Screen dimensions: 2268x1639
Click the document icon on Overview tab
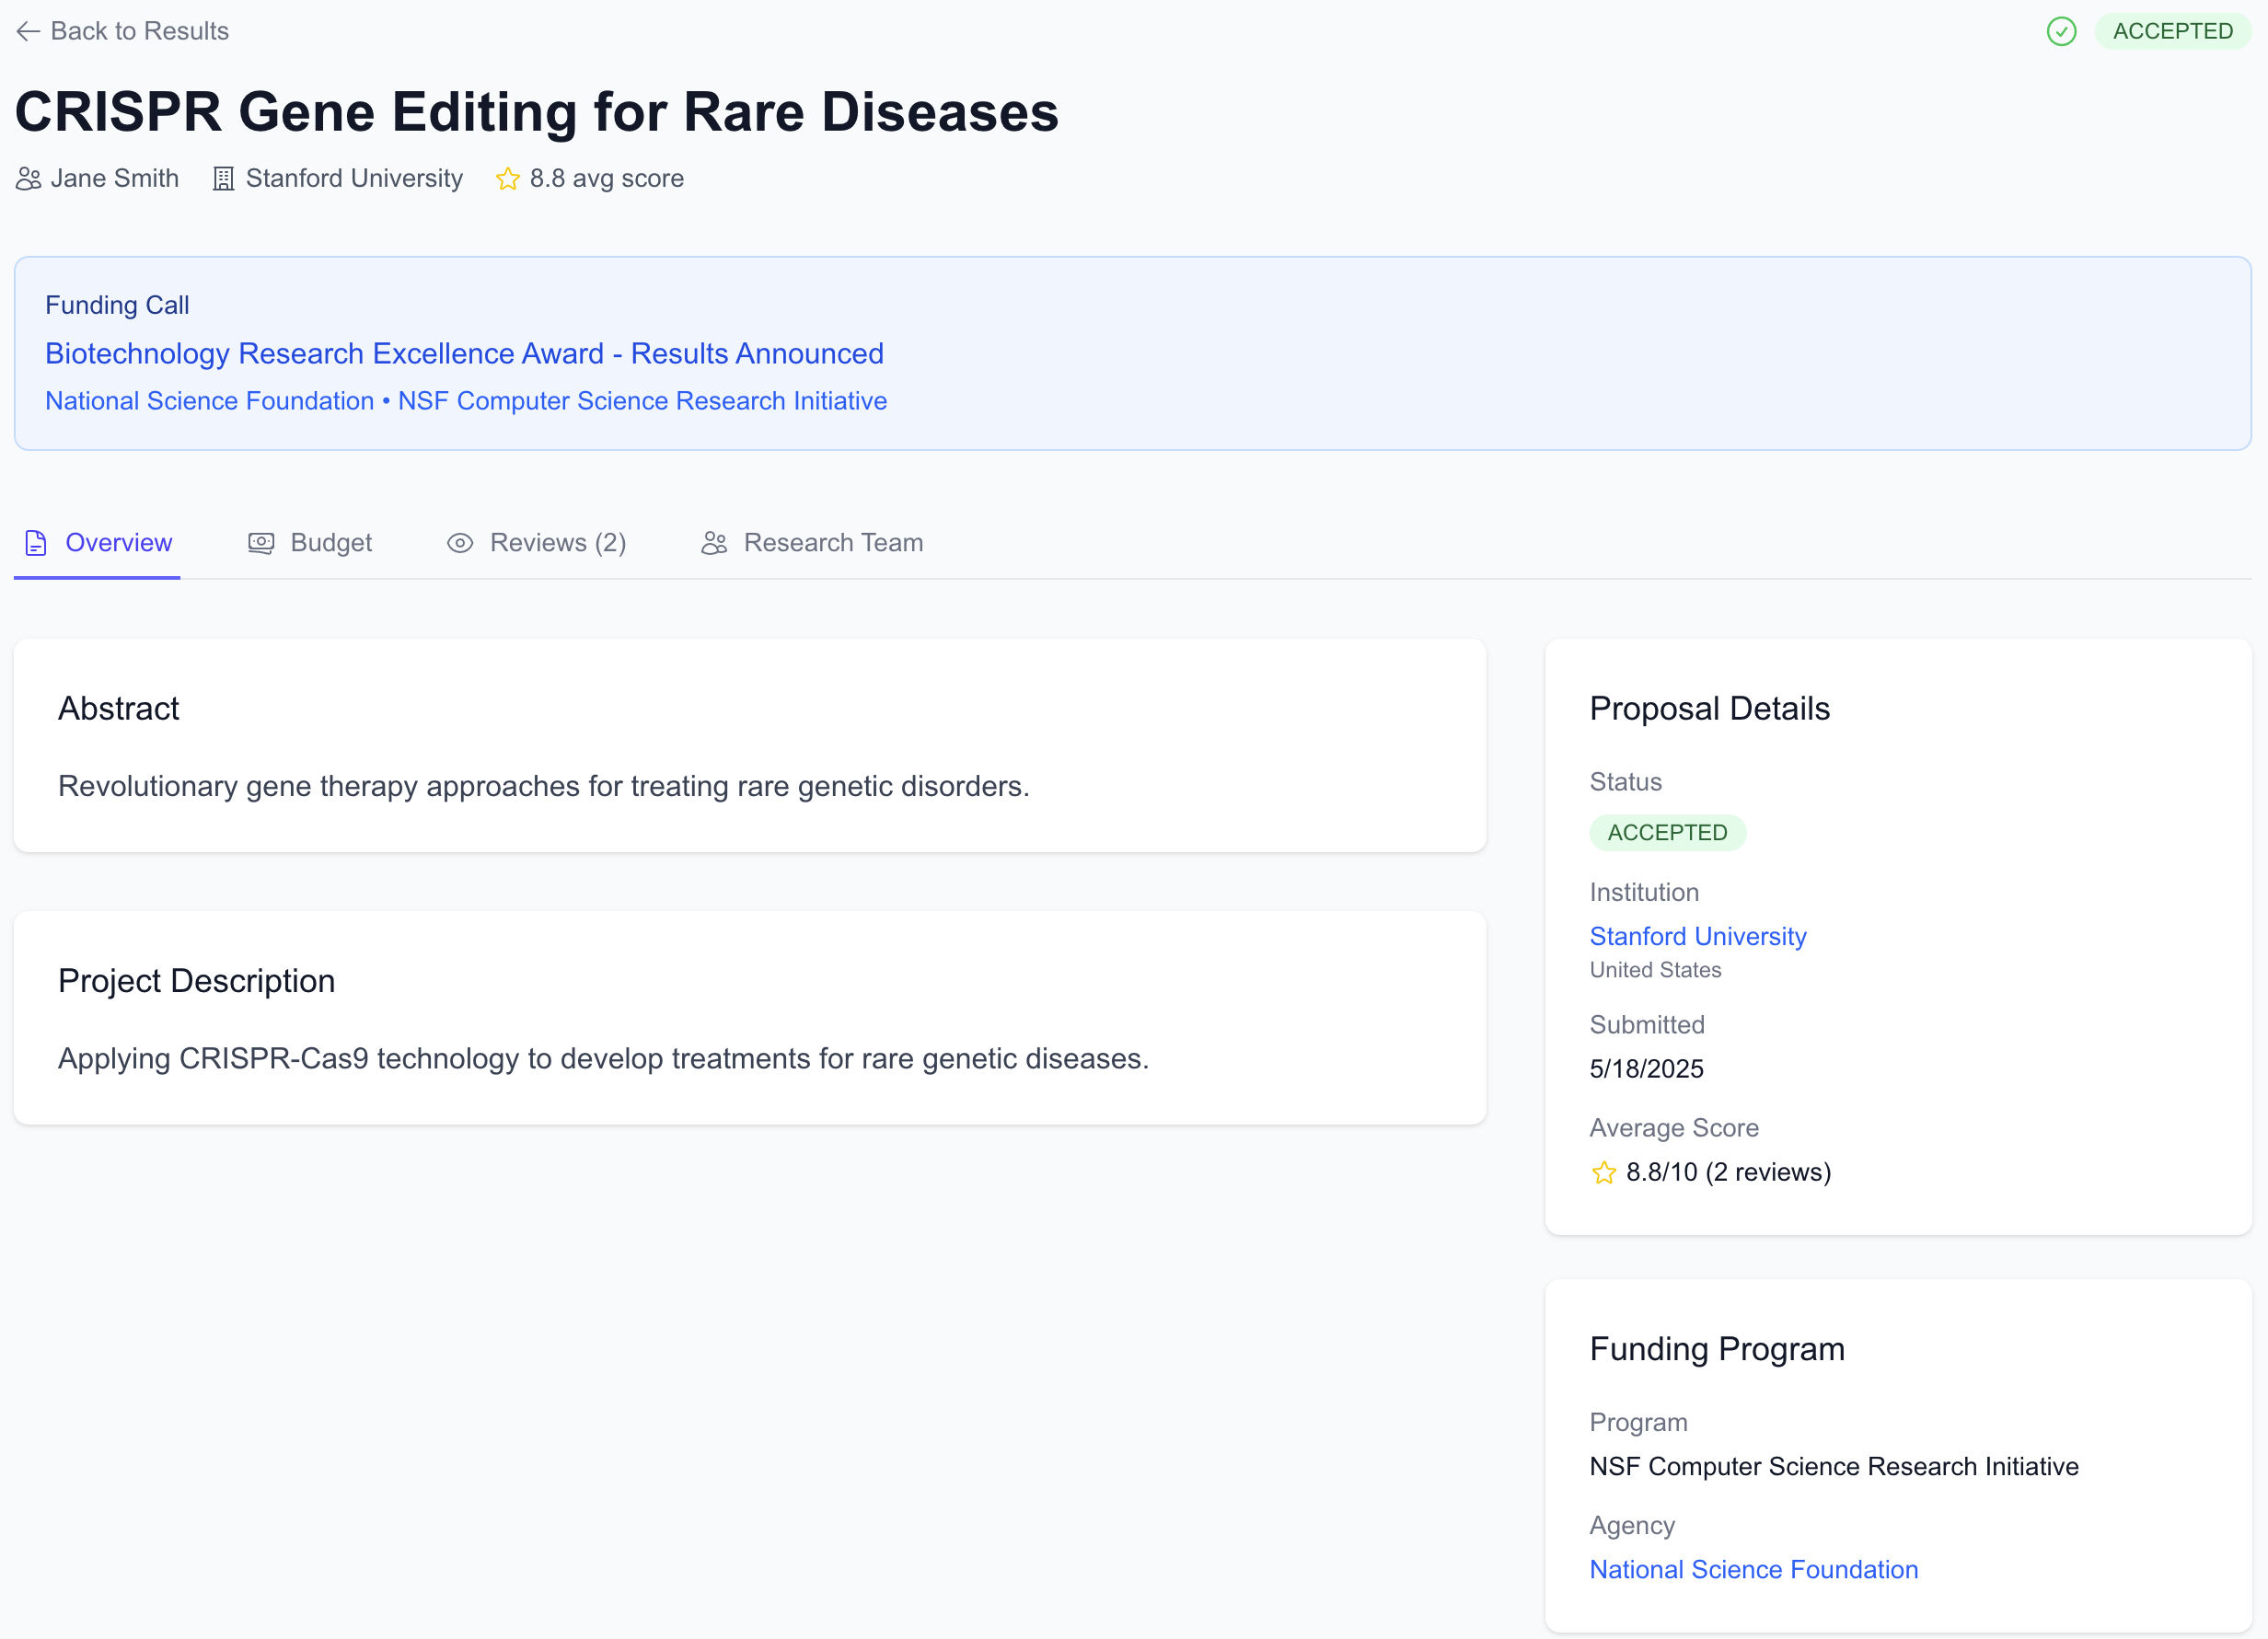36,543
